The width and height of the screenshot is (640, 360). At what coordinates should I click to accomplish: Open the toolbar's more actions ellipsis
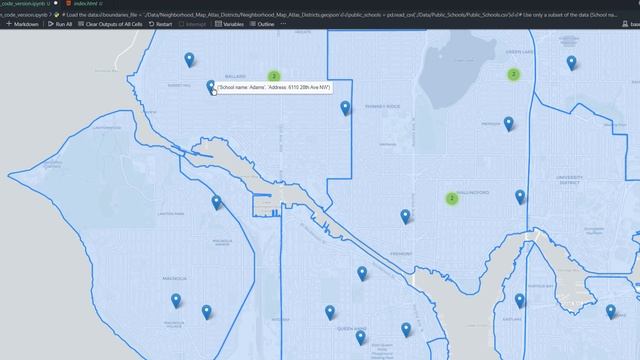[x=283, y=24]
